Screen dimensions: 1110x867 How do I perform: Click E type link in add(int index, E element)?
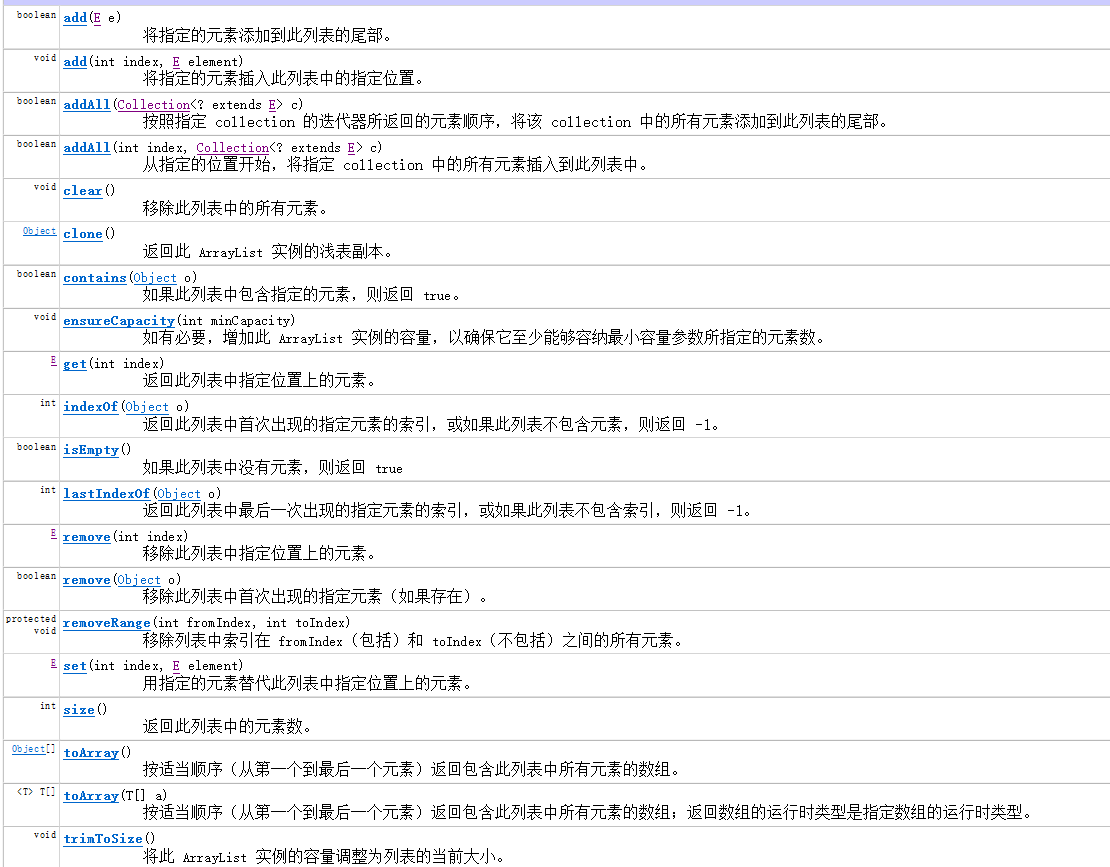pyautogui.click(x=176, y=62)
